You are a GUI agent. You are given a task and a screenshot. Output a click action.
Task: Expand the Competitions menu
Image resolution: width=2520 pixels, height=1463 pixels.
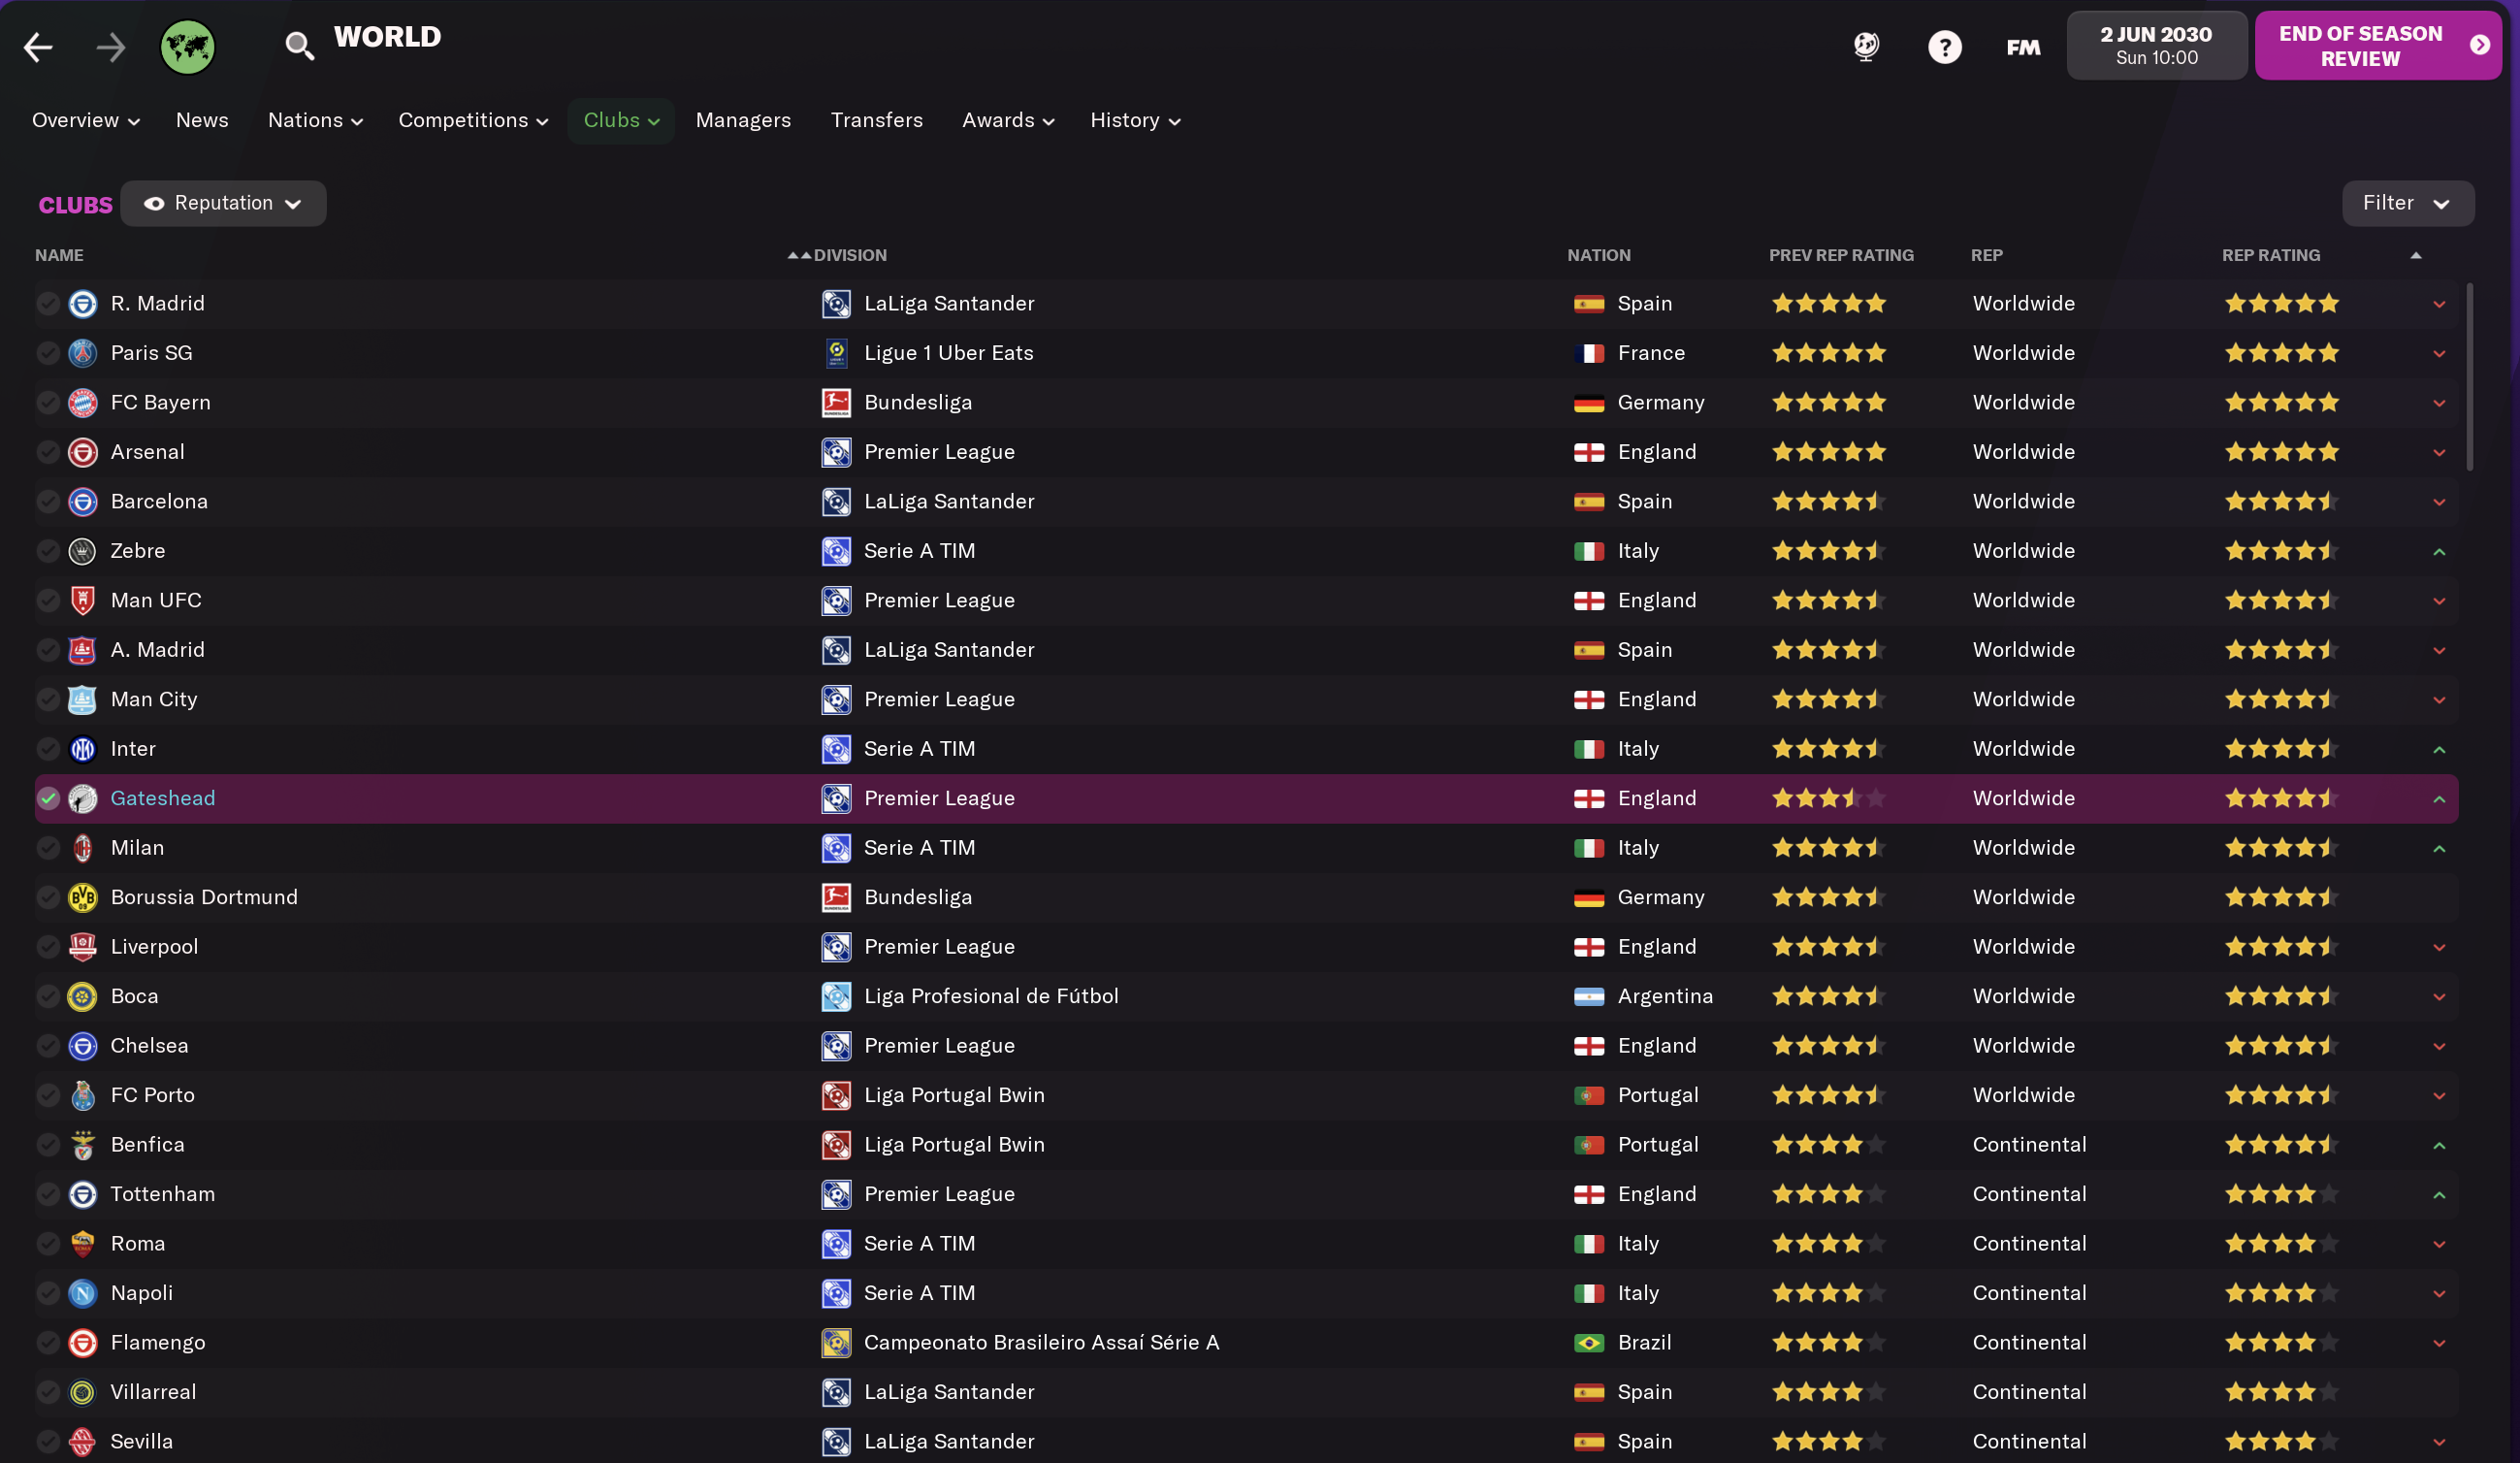[x=473, y=120]
